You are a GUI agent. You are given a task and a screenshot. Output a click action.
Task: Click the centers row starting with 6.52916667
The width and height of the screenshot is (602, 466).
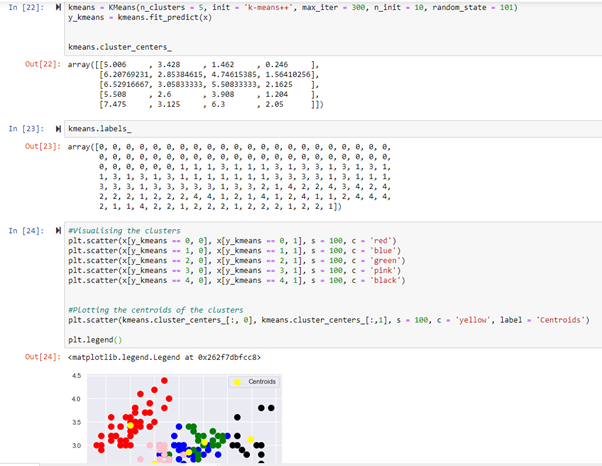point(209,84)
